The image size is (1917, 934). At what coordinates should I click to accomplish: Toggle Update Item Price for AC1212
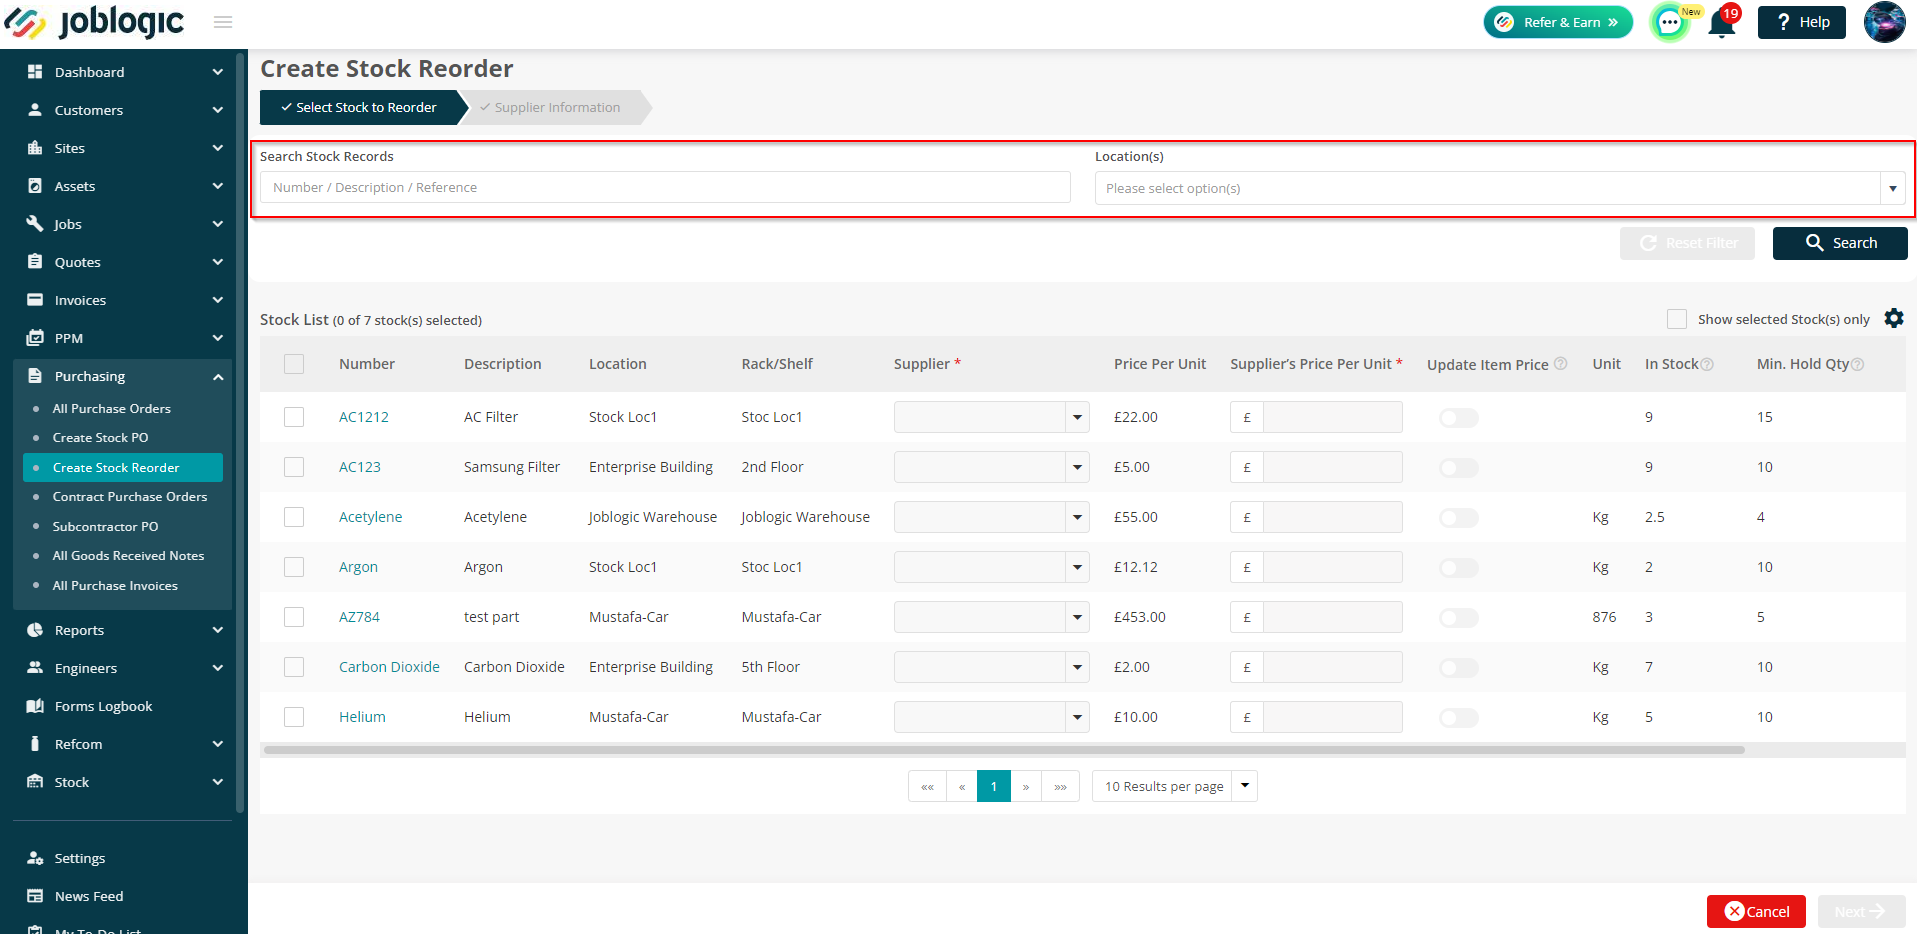[x=1458, y=418]
